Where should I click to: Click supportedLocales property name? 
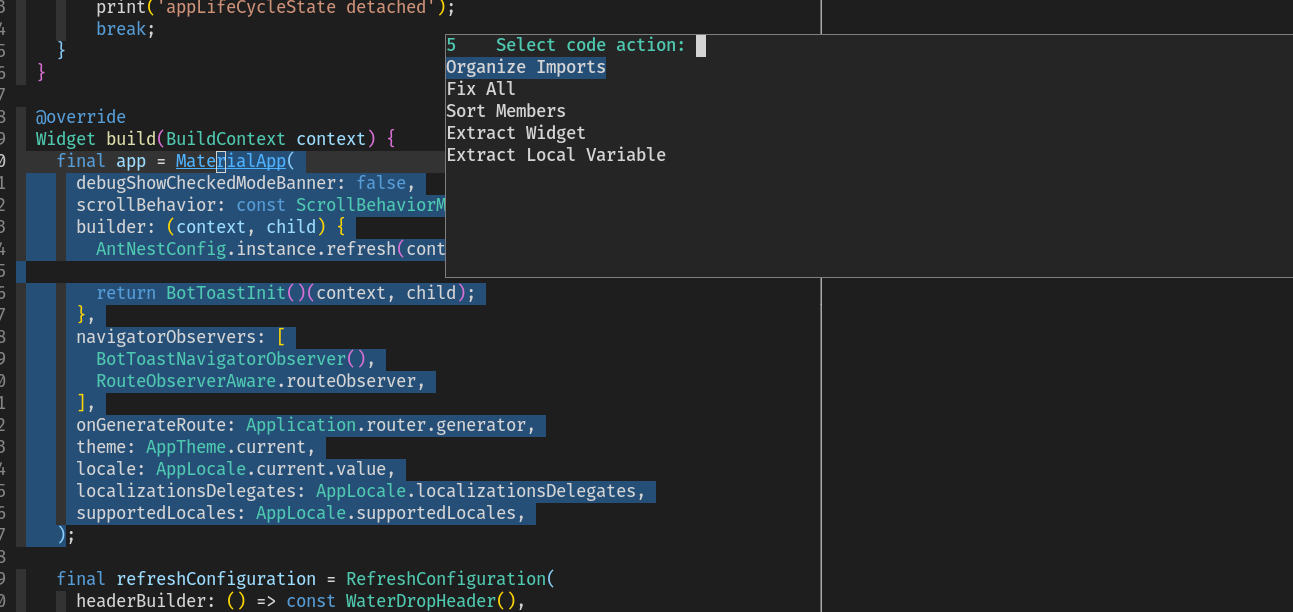click(x=156, y=513)
